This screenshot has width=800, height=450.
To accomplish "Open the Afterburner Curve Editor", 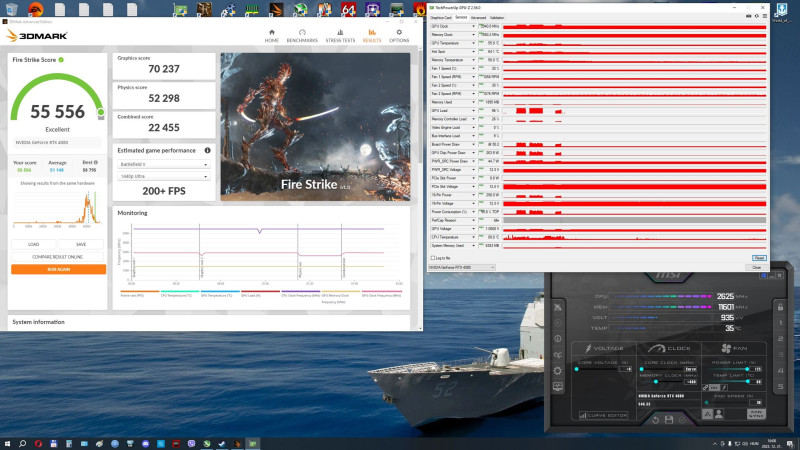I will pos(604,415).
